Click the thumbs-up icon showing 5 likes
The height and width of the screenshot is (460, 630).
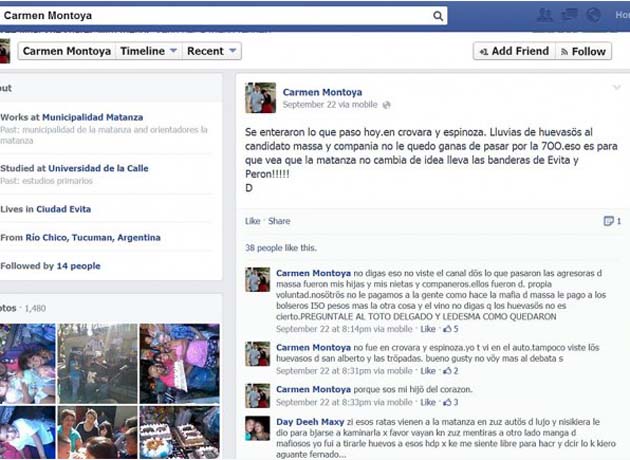[446, 329]
